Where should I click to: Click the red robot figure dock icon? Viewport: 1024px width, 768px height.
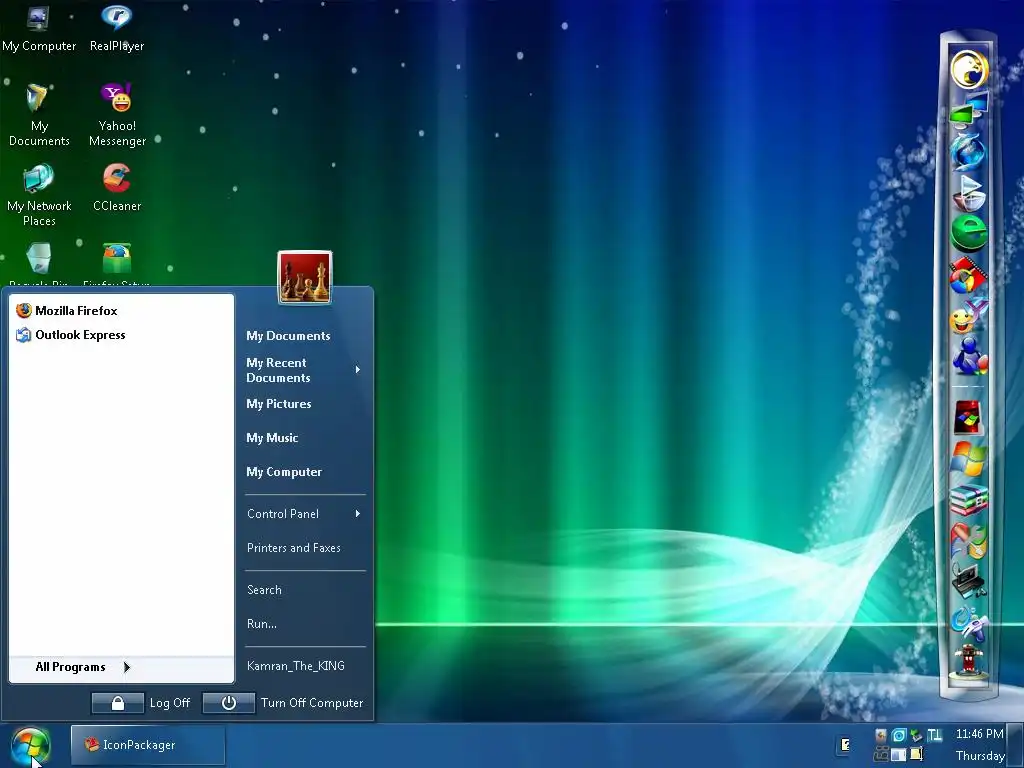(x=969, y=662)
